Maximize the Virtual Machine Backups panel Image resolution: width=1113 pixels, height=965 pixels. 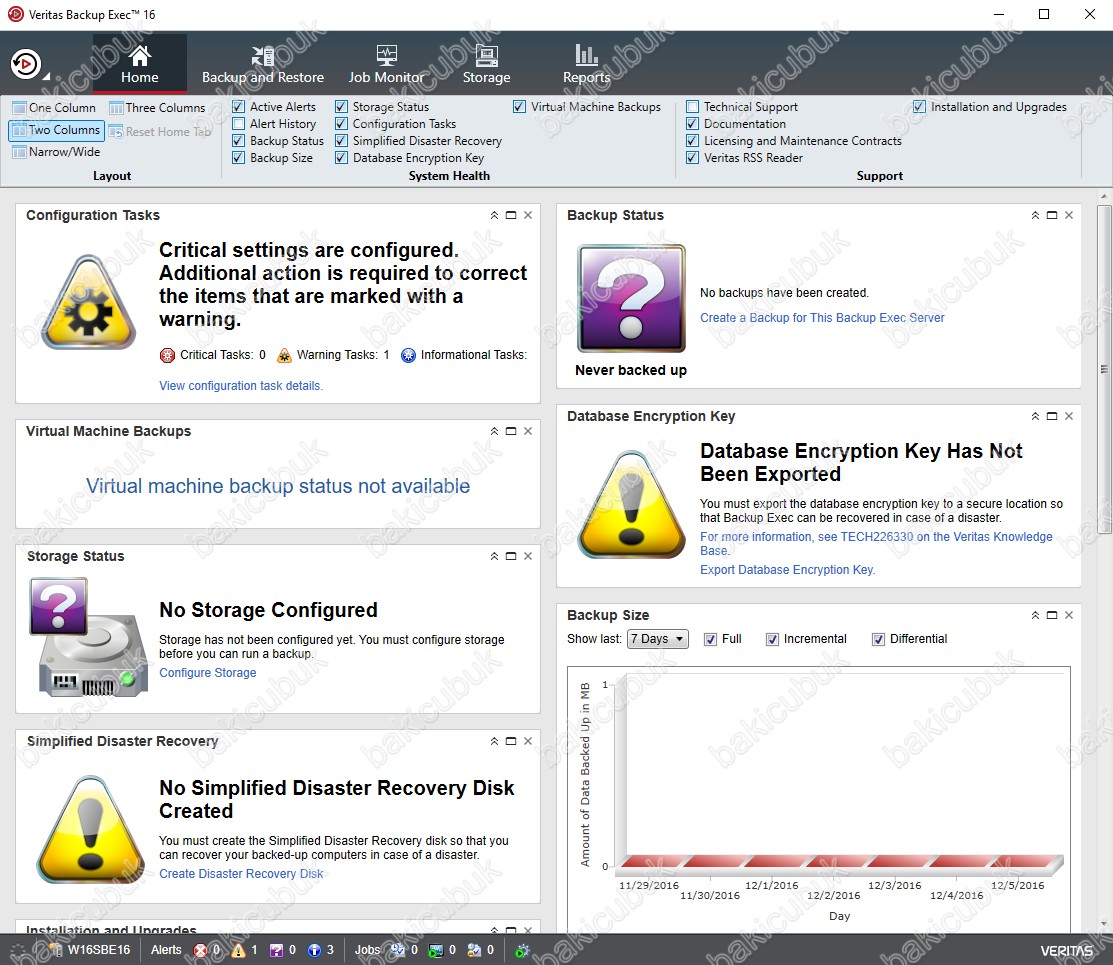511,431
